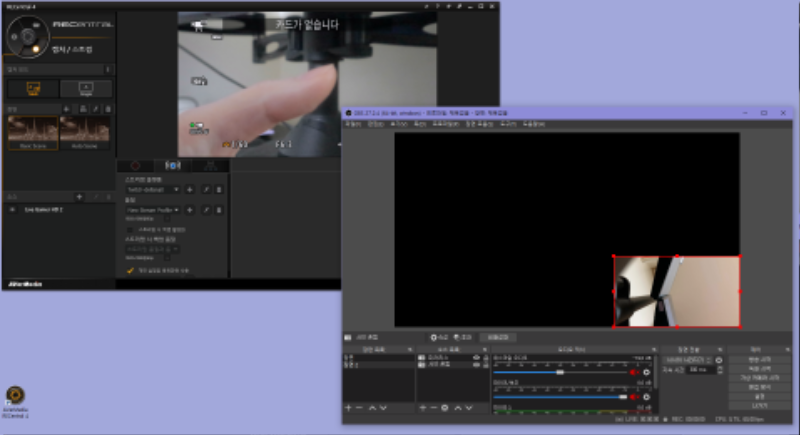Viewport: 800px width, 435px height.
Task: Open the first menu in OBS menu bar
Action: click(353, 124)
